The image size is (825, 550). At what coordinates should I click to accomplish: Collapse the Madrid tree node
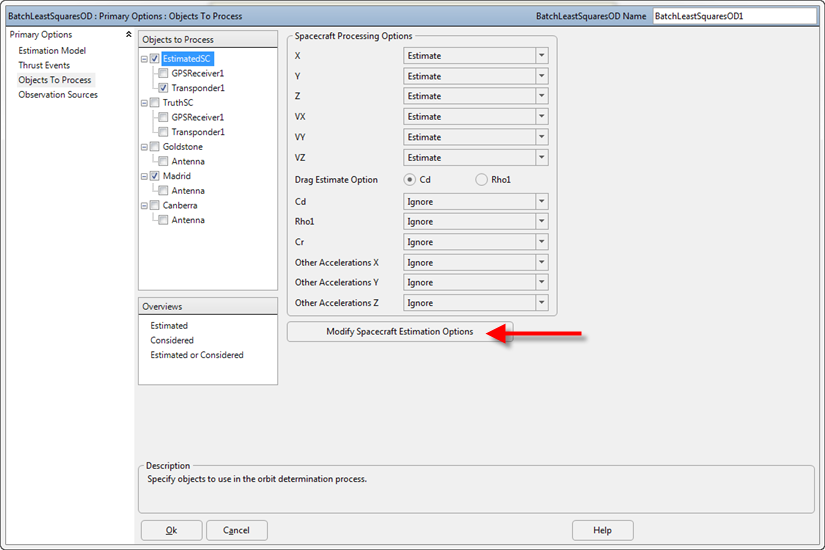coord(144,177)
